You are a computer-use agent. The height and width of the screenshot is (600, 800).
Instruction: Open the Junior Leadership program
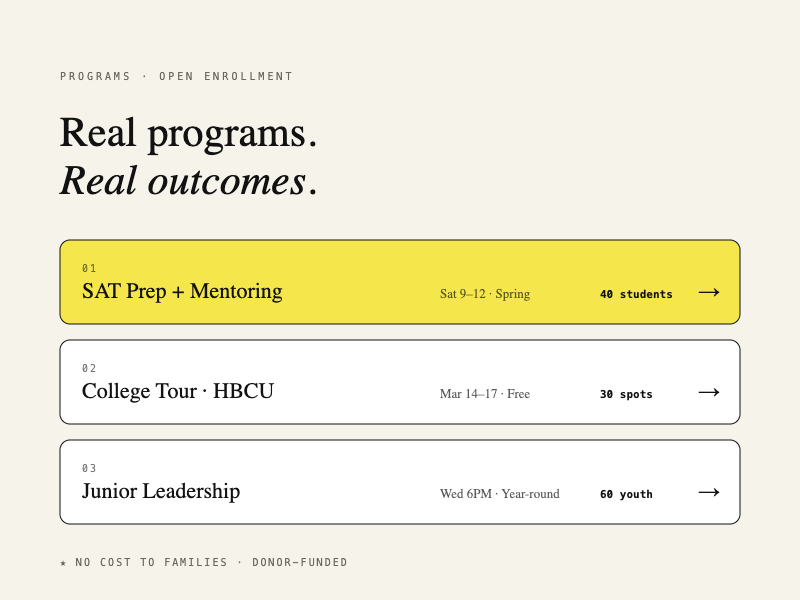coord(161,491)
